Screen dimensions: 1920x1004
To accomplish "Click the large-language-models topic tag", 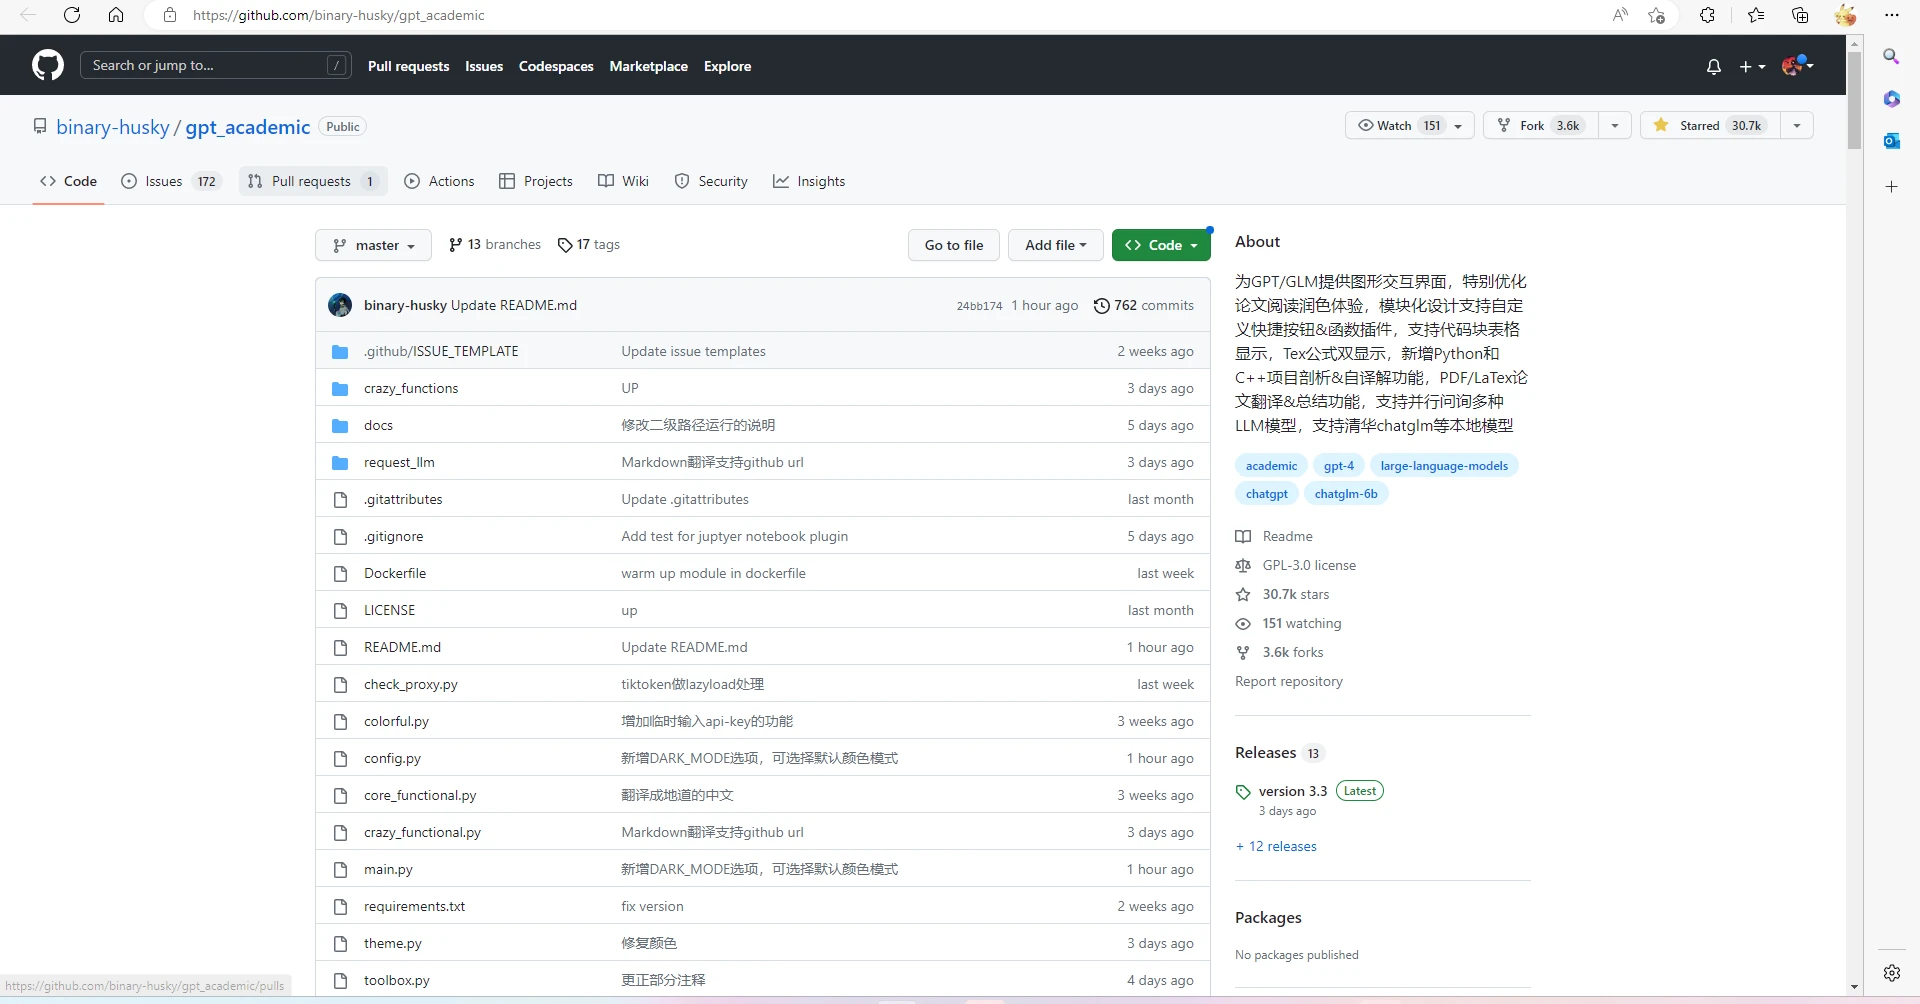I will click(x=1444, y=466).
